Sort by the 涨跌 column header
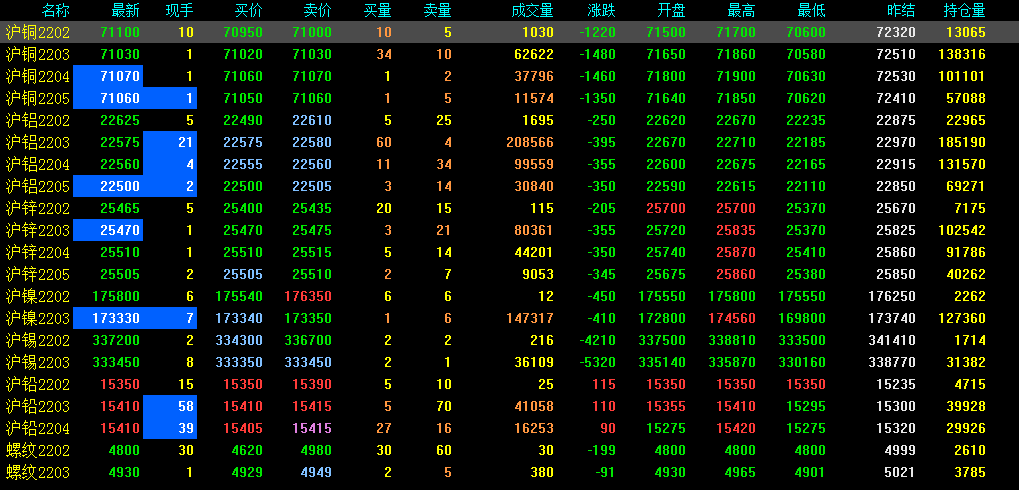Viewport: 1019px width, 490px height. (601, 10)
